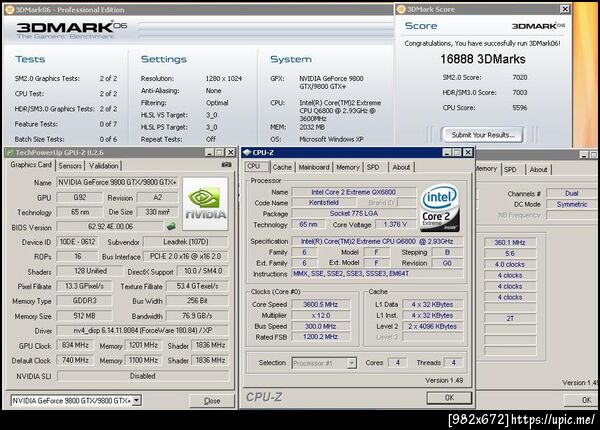This screenshot has width=600, height=430.
Task: Click the 16888 3DMarks score text
Action: coord(483,59)
